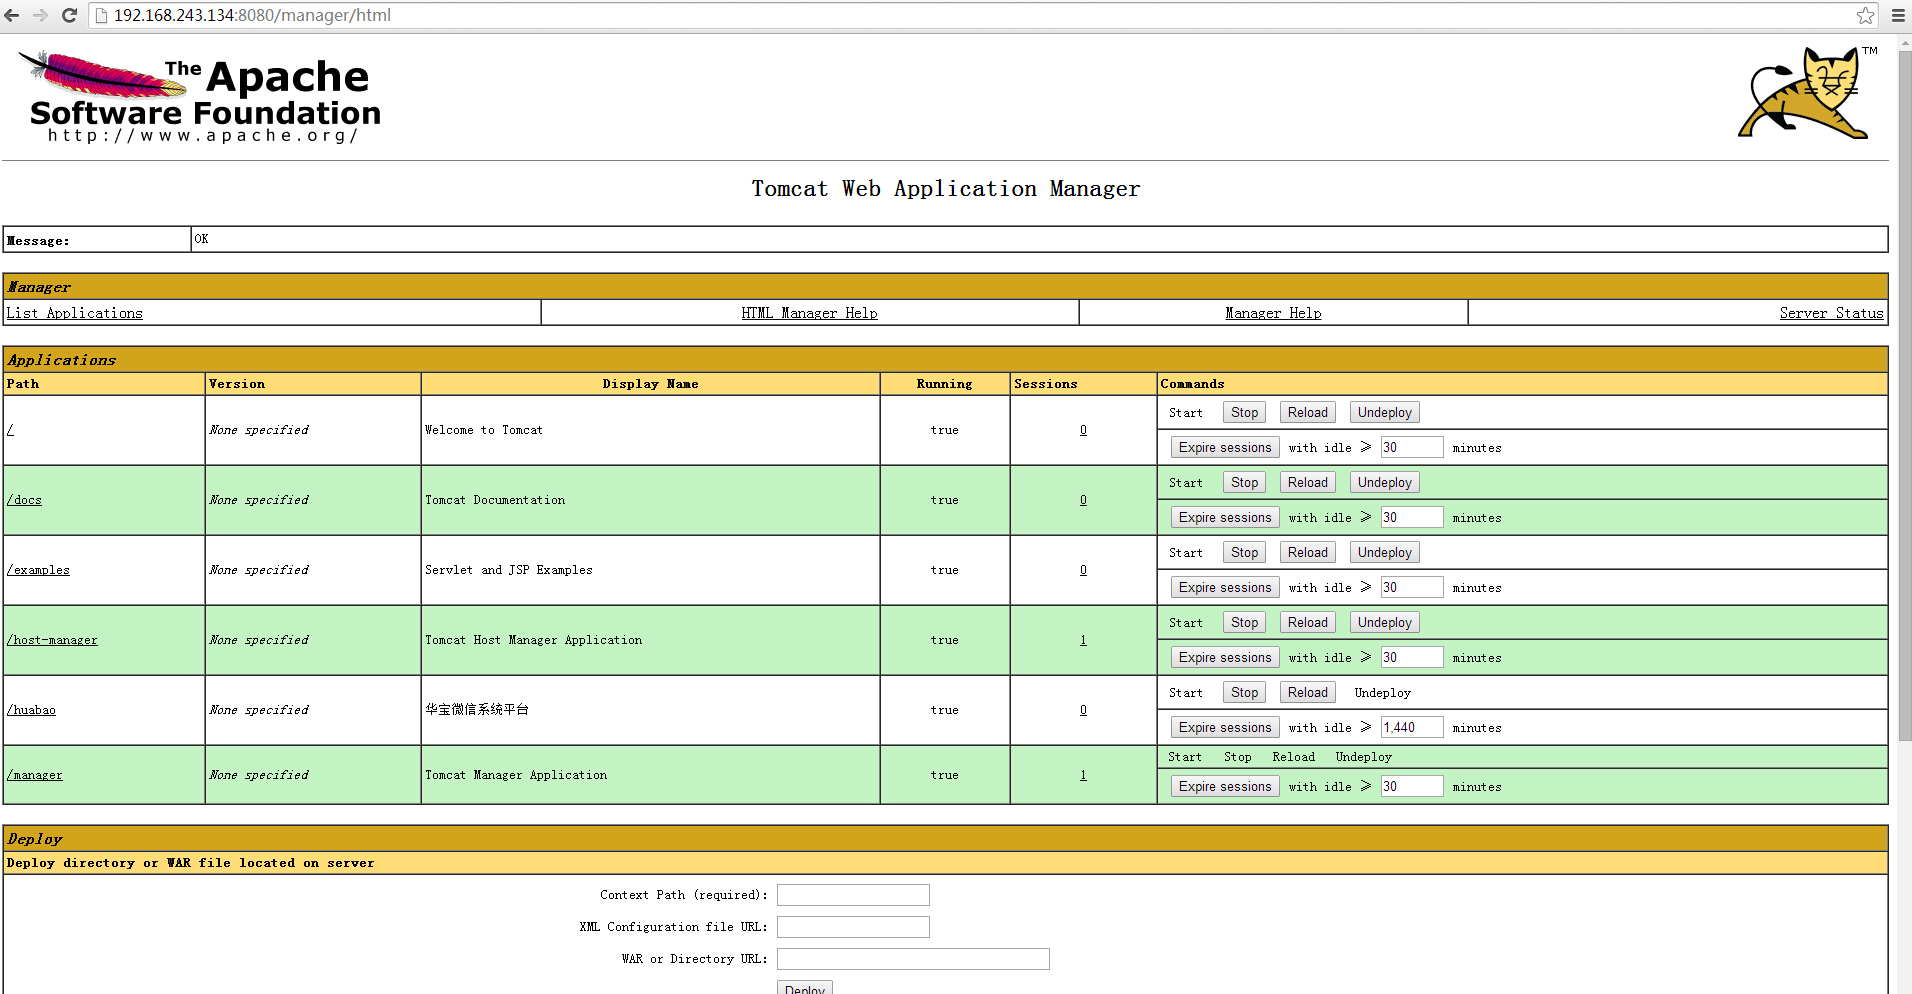Click WAR or Directory URL field
Viewport: 1912px width, 994px height.
[x=913, y=959]
